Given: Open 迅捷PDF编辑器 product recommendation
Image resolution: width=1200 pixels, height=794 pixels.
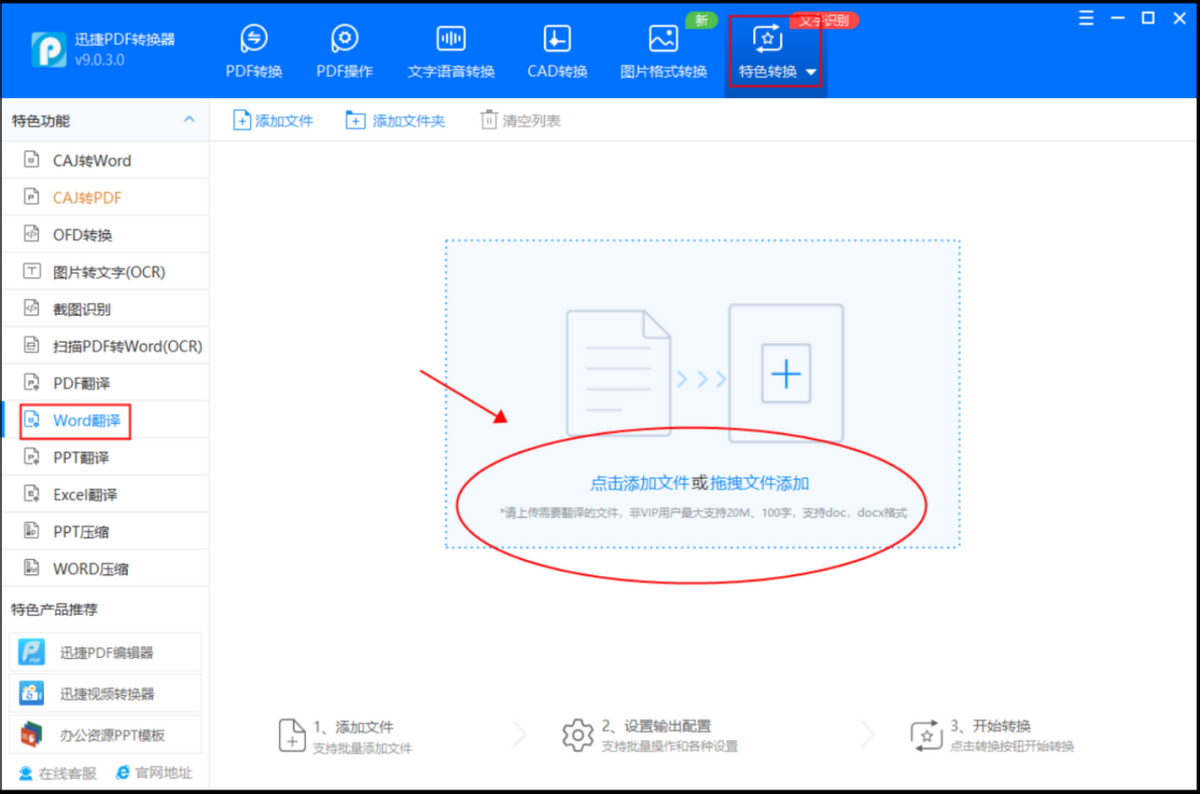Looking at the screenshot, I should tap(105, 652).
